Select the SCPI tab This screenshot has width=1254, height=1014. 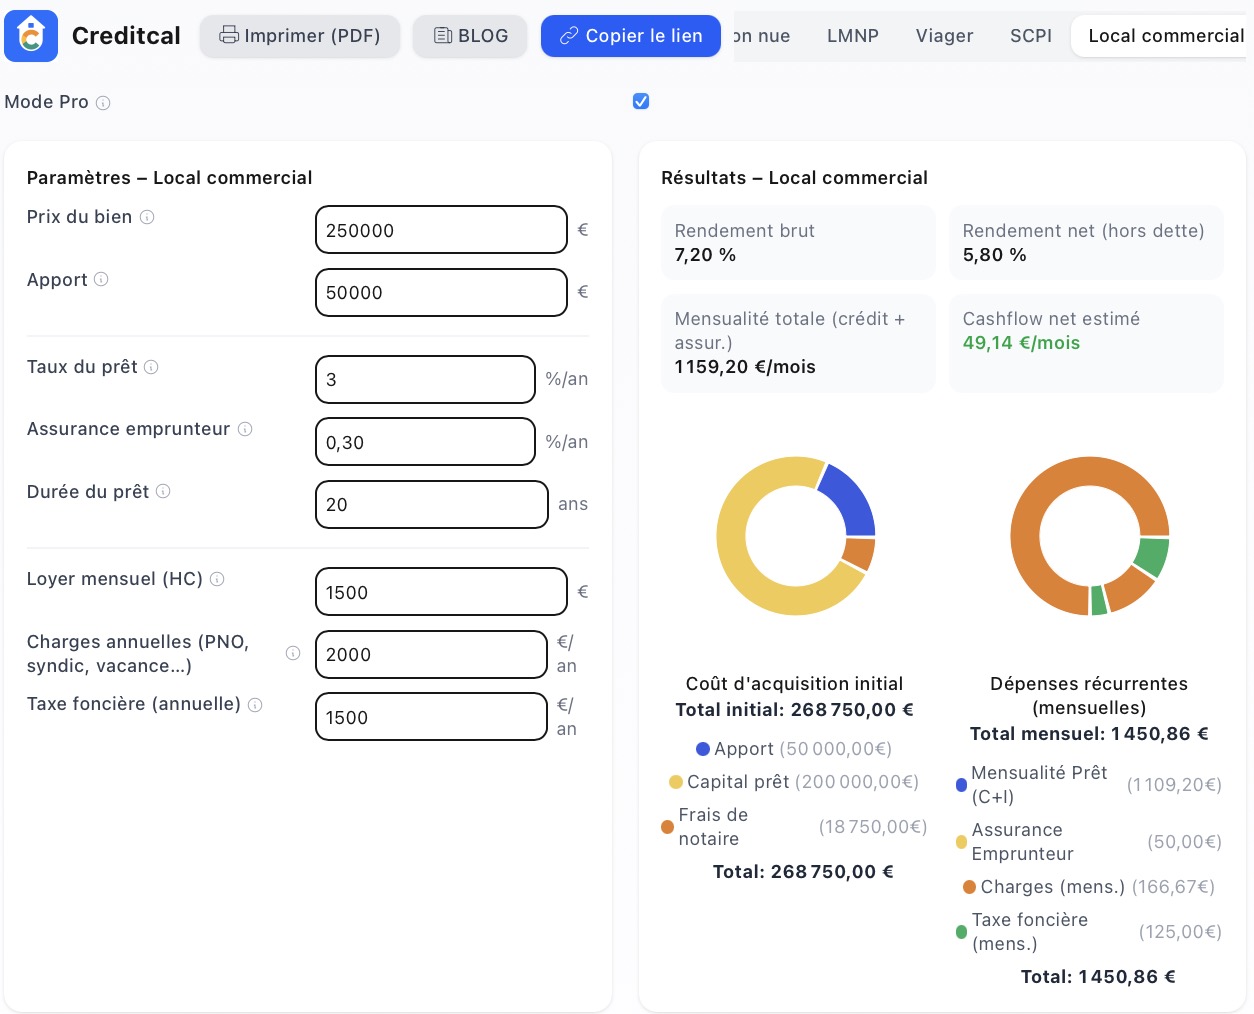click(1030, 35)
